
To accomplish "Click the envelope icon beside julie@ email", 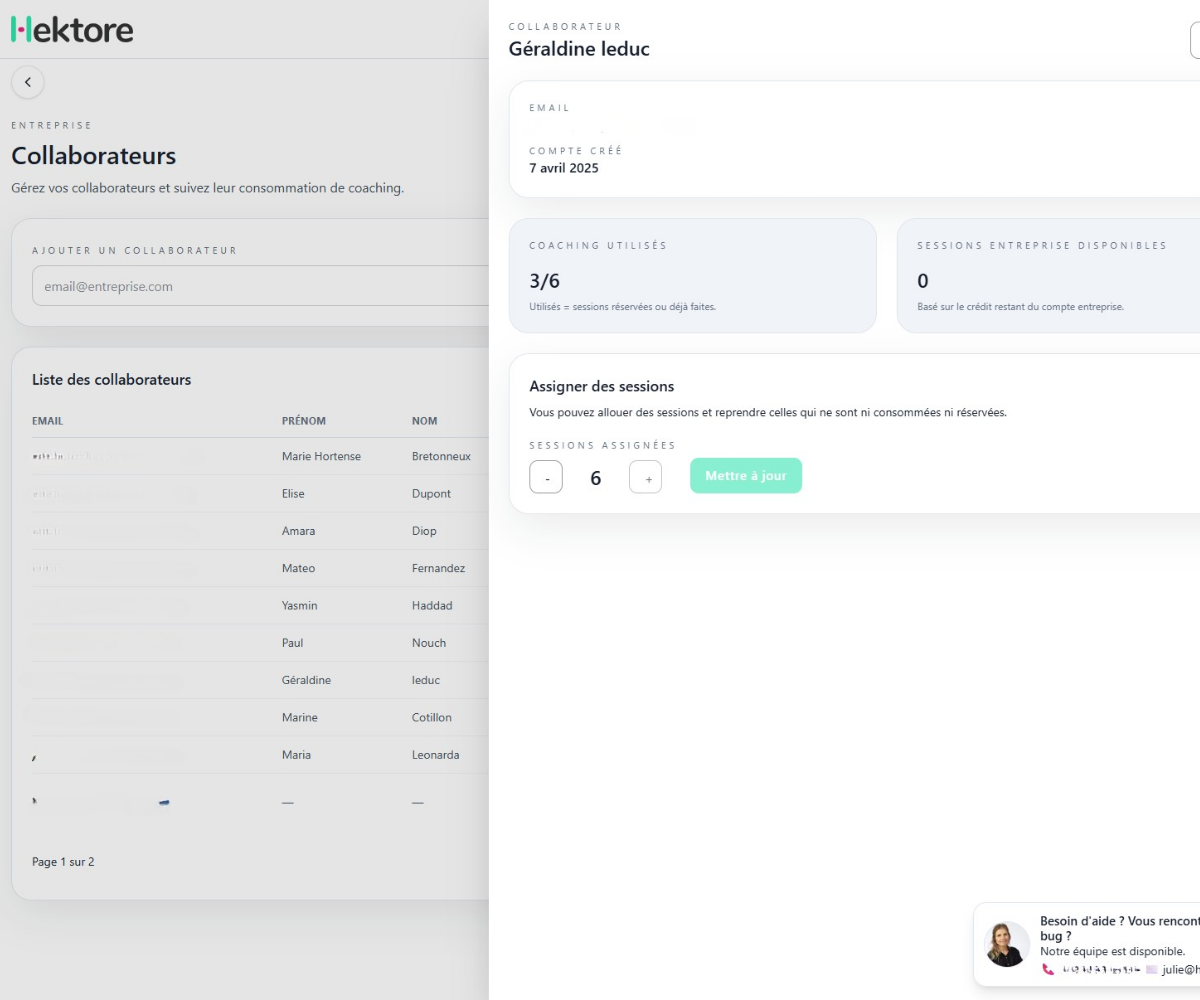I will [1151, 969].
